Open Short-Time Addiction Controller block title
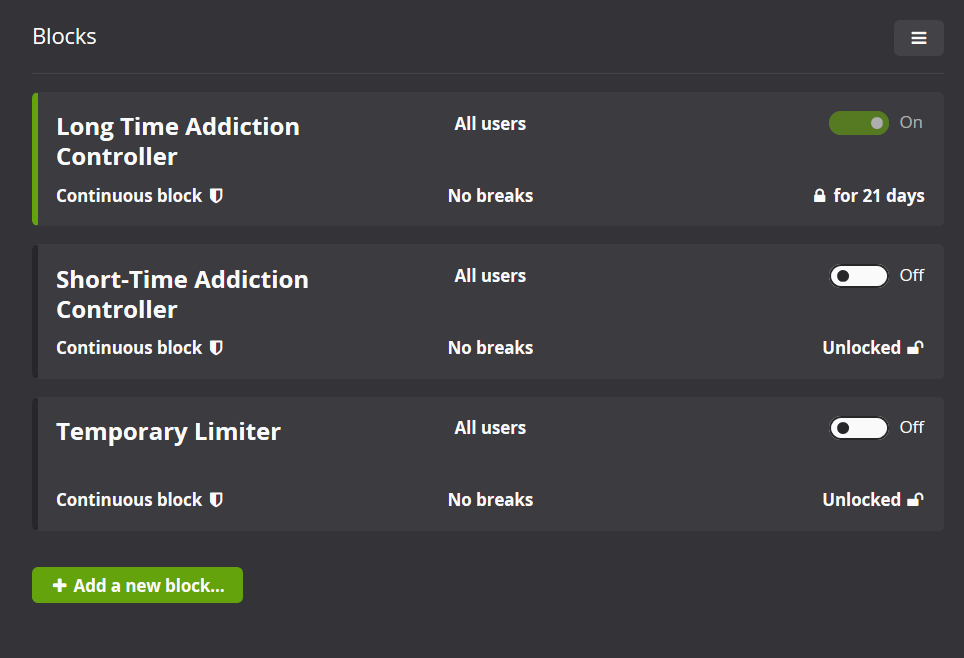The height and width of the screenshot is (658, 964). point(183,295)
